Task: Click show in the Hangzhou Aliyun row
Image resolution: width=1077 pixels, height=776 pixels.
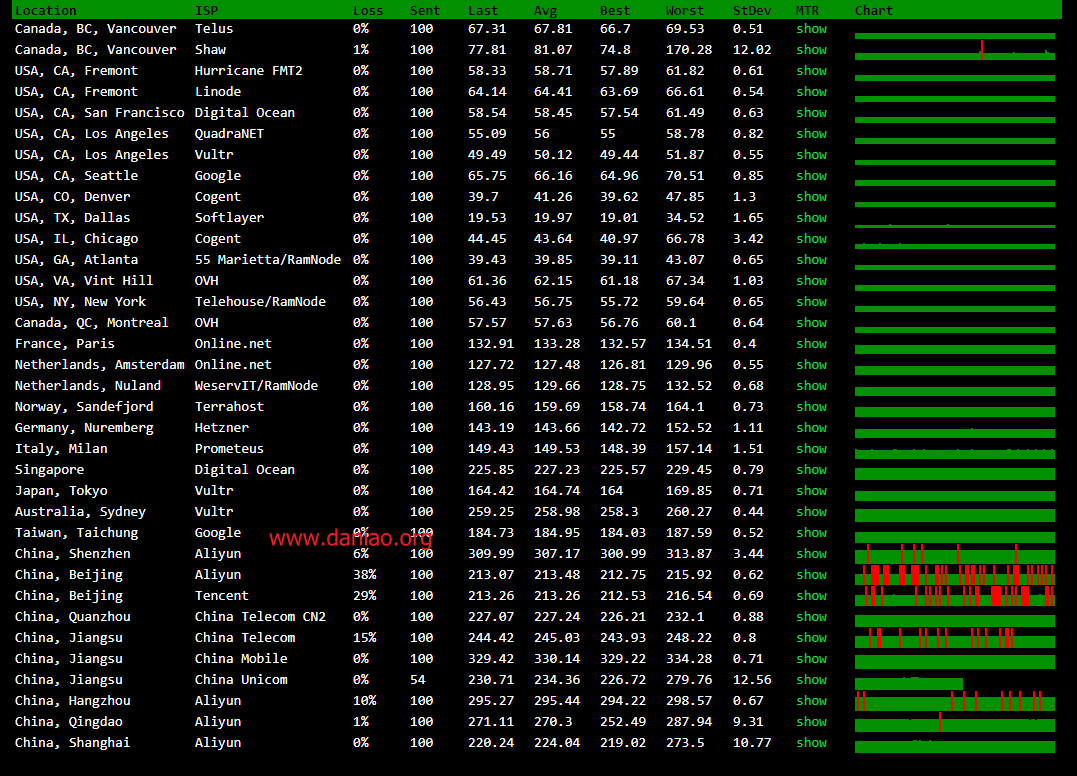Action: click(811, 701)
